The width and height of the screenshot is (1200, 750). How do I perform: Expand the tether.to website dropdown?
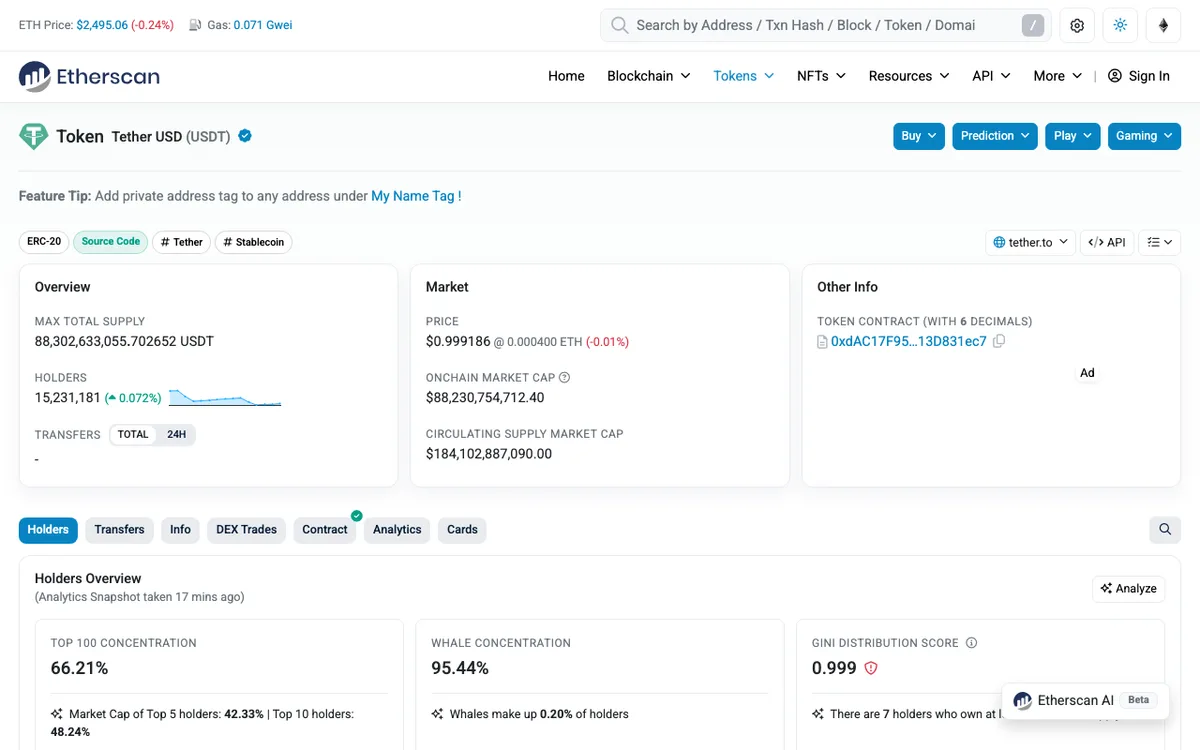pos(1030,242)
